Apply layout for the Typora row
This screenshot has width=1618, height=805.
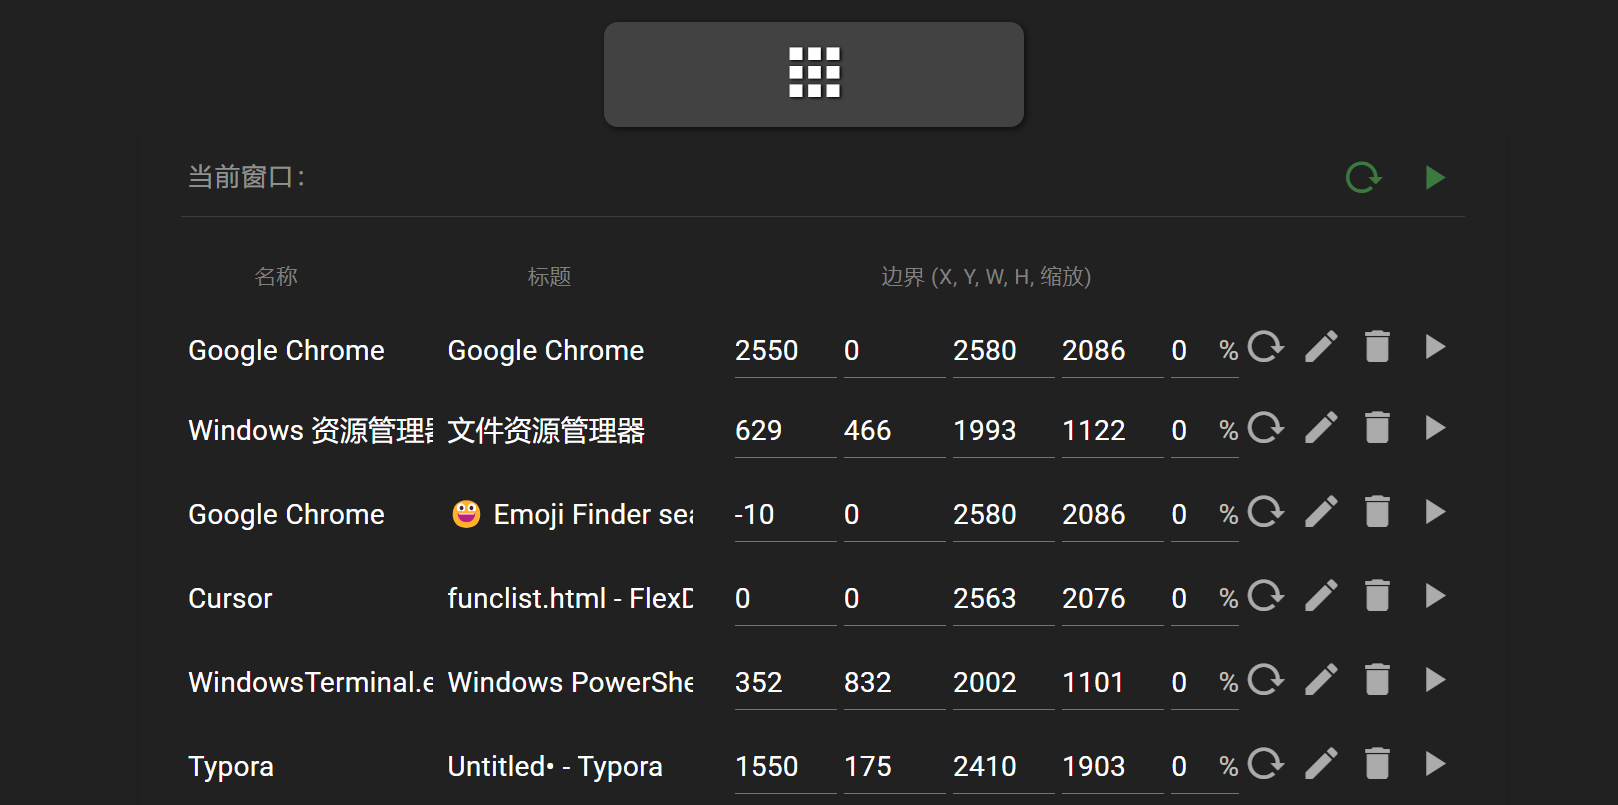point(1435,764)
